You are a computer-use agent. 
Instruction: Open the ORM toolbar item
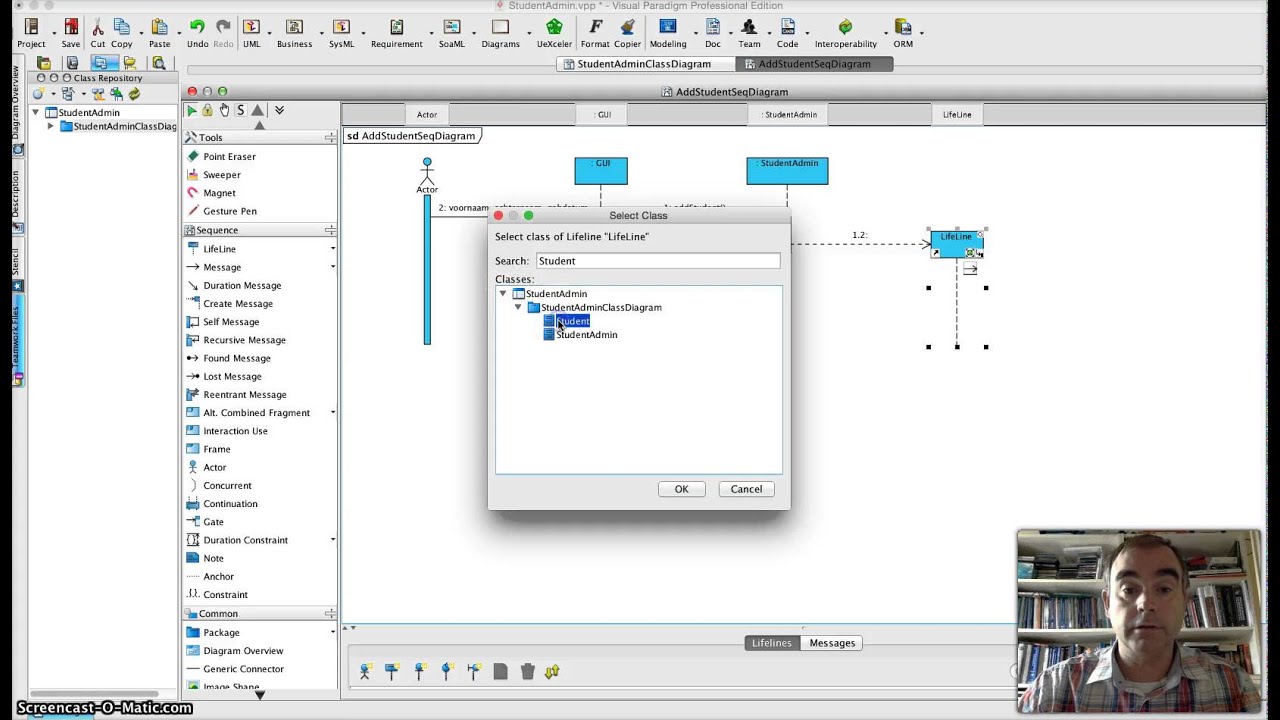(x=903, y=33)
